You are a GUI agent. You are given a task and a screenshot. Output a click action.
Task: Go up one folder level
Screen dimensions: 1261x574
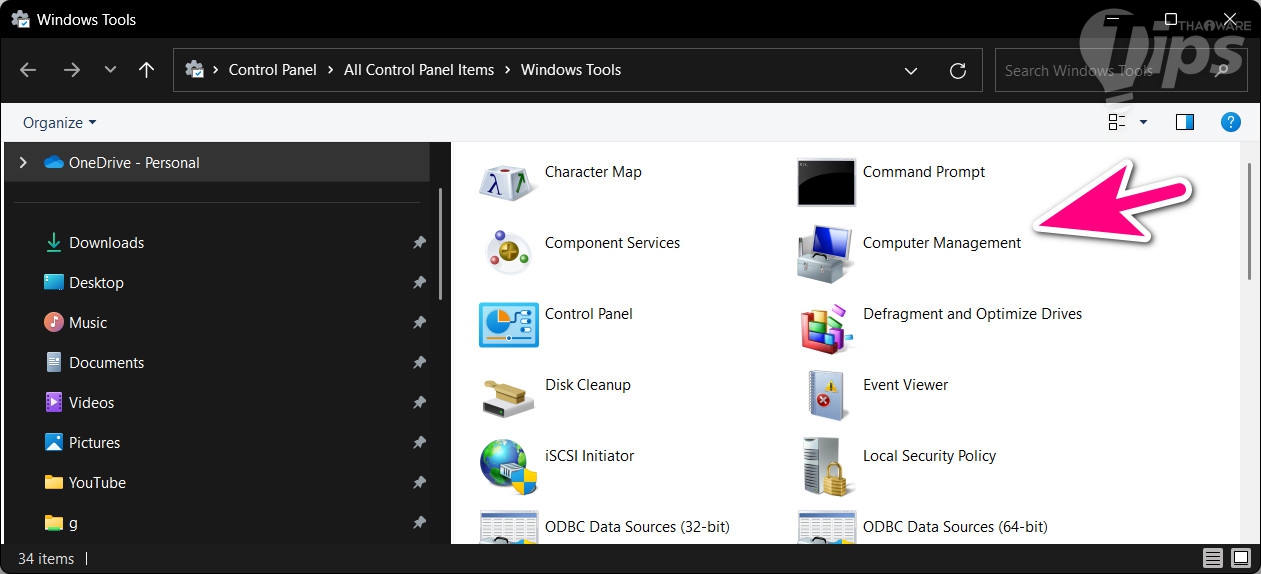point(146,70)
